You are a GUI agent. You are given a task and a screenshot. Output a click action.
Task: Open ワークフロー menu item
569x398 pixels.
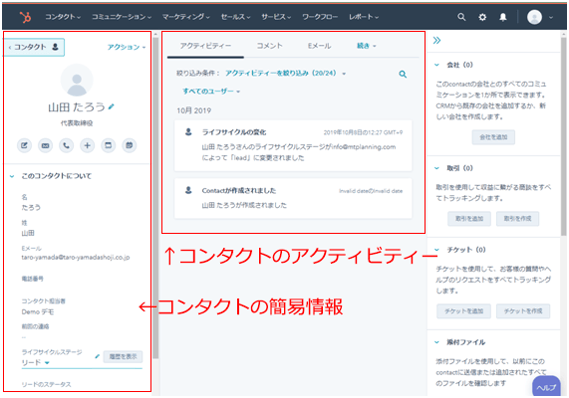(x=320, y=17)
